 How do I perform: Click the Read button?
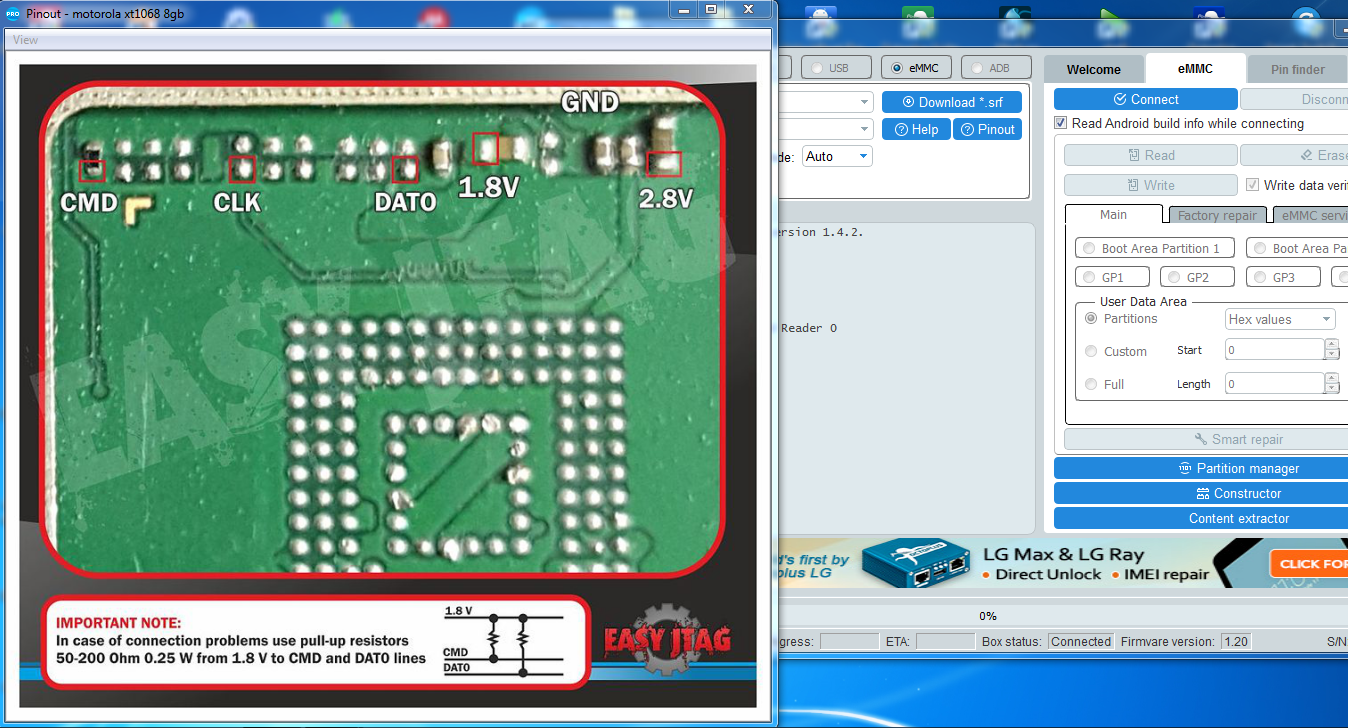1150,155
